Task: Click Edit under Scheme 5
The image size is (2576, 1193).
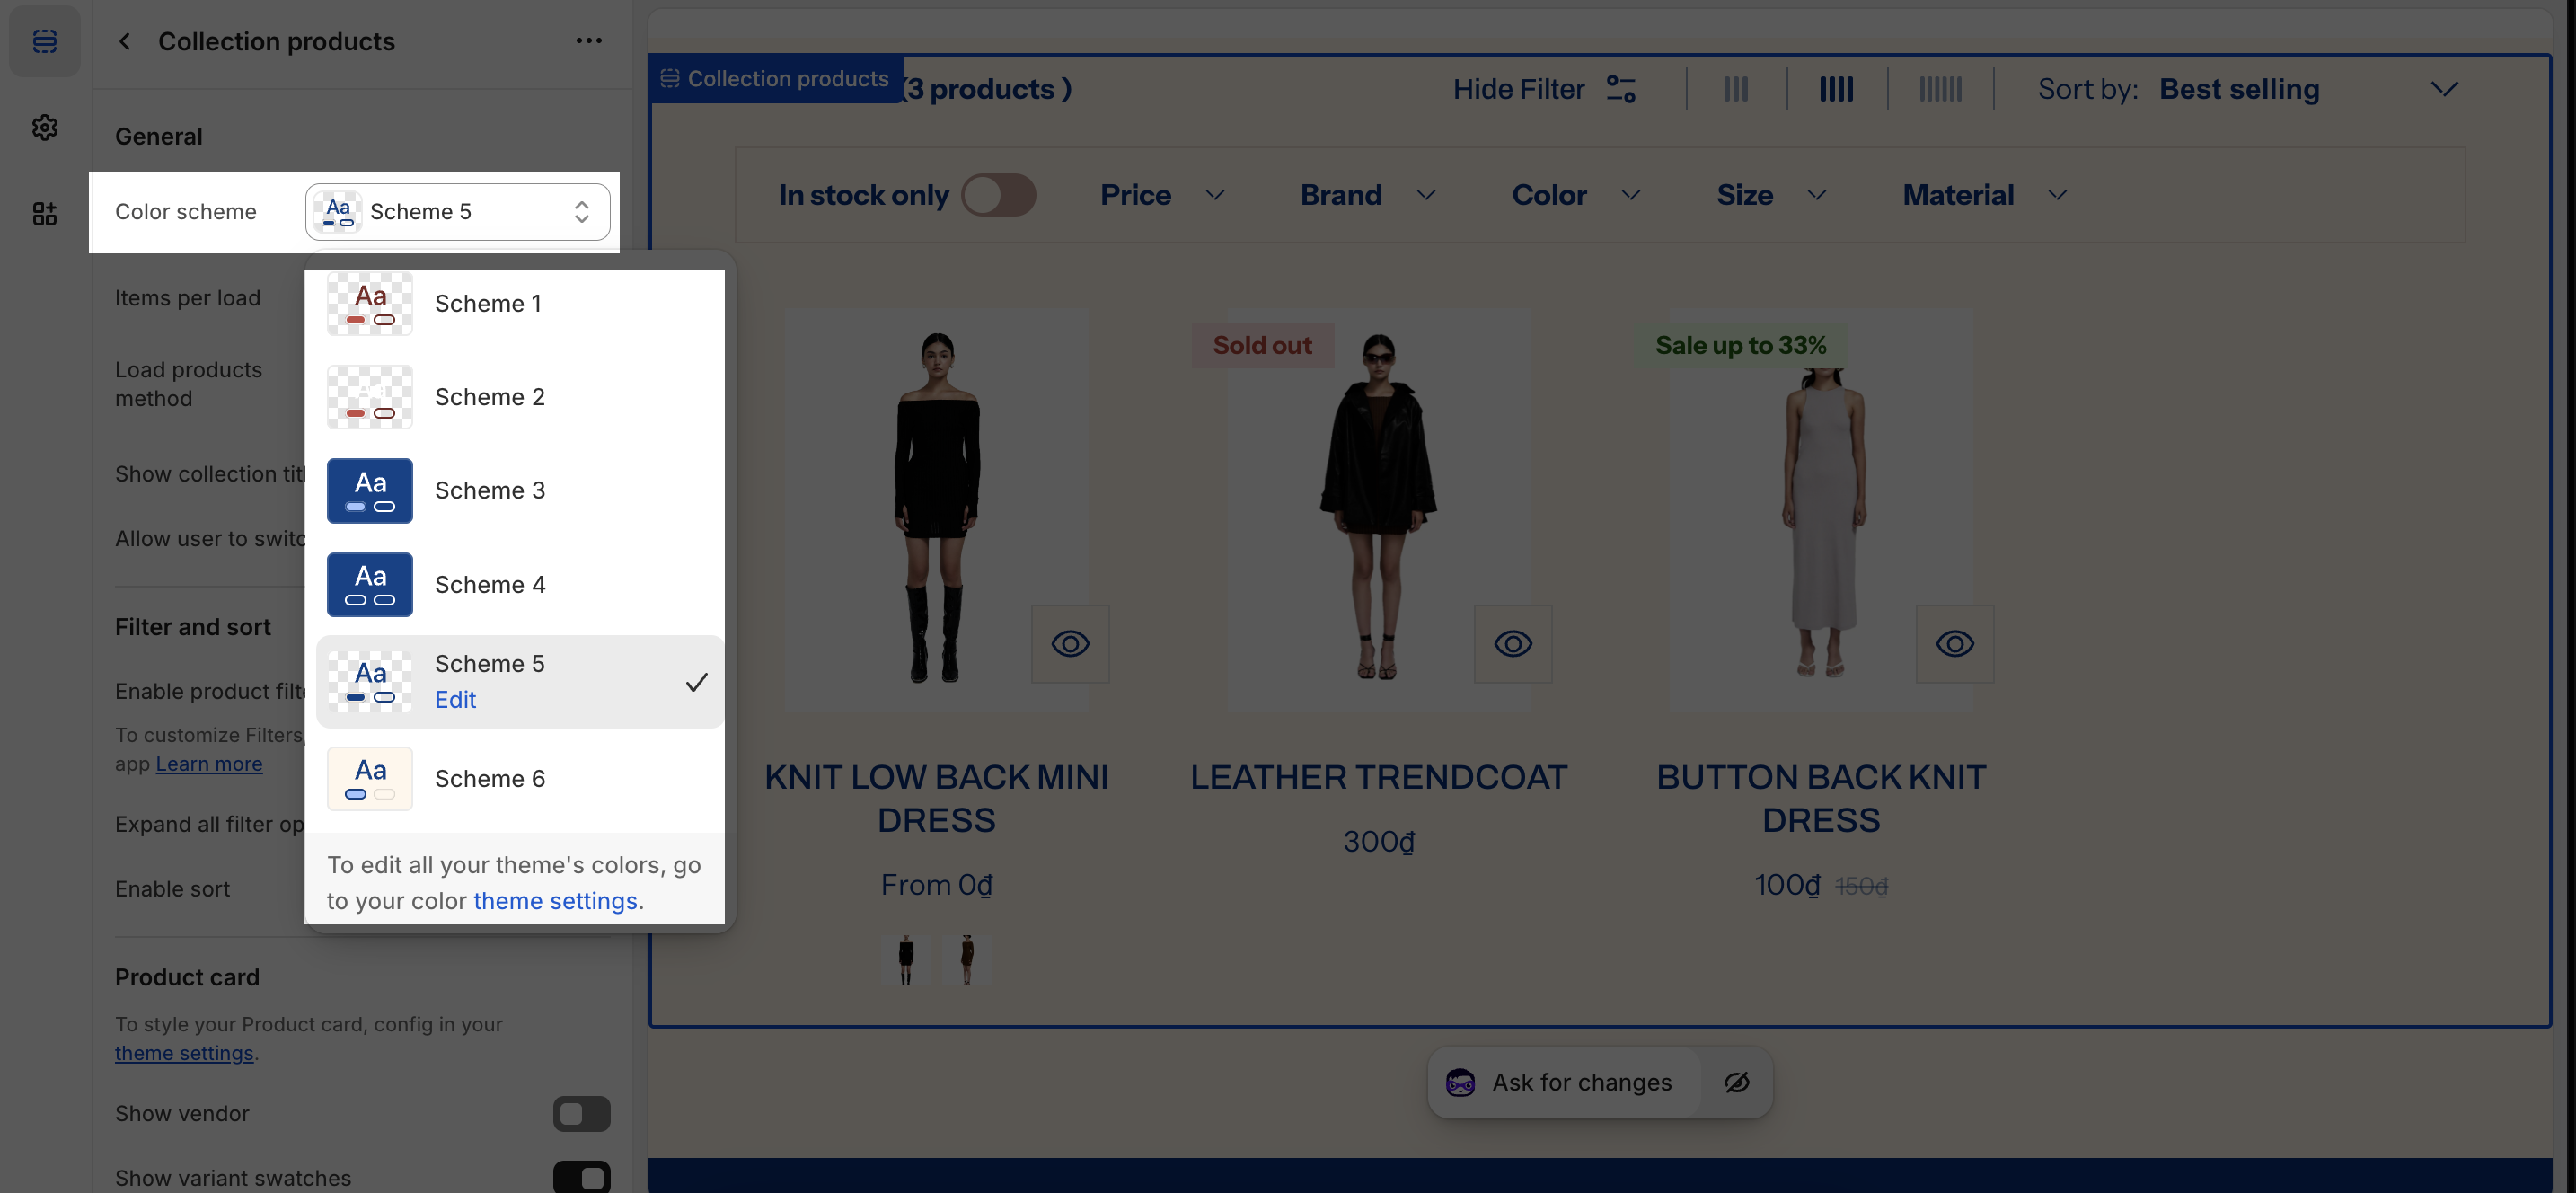Action: pyautogui.click(x=455, y=699)
